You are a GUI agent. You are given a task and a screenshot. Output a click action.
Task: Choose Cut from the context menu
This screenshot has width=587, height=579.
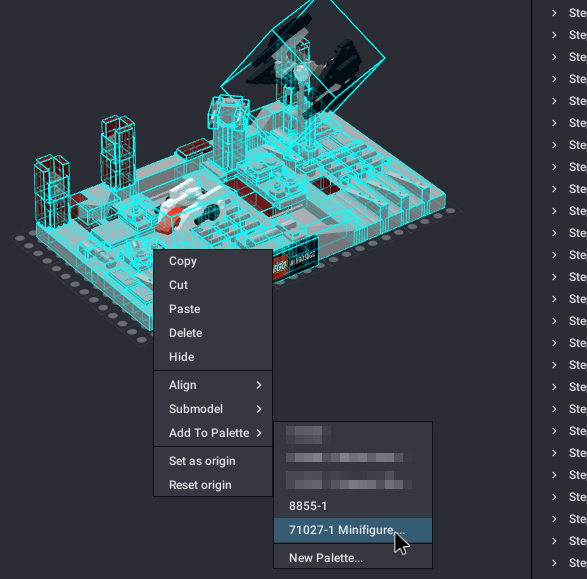[x=213, y=285]
